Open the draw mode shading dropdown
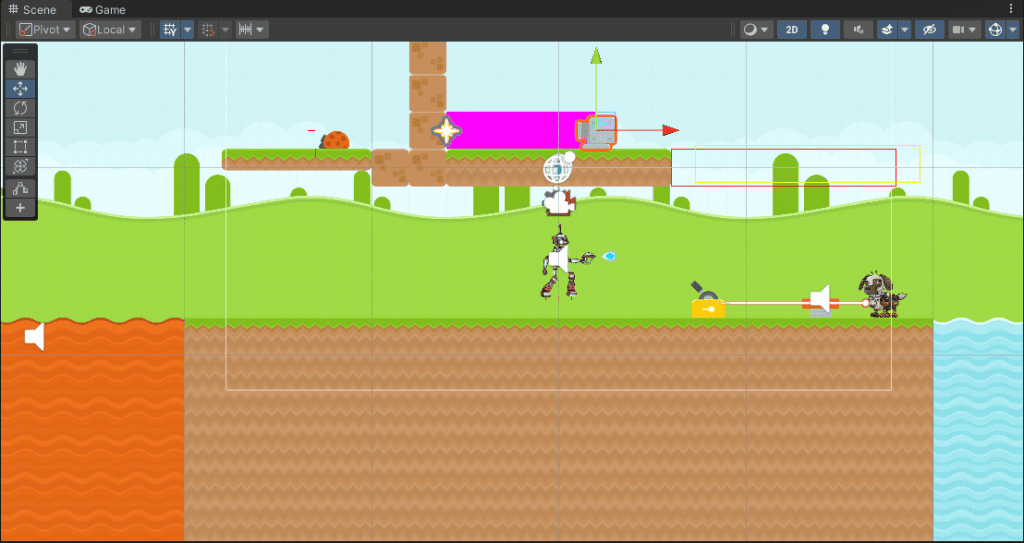This screenshot has width=1024, height=543. click(x=757, y=29)
